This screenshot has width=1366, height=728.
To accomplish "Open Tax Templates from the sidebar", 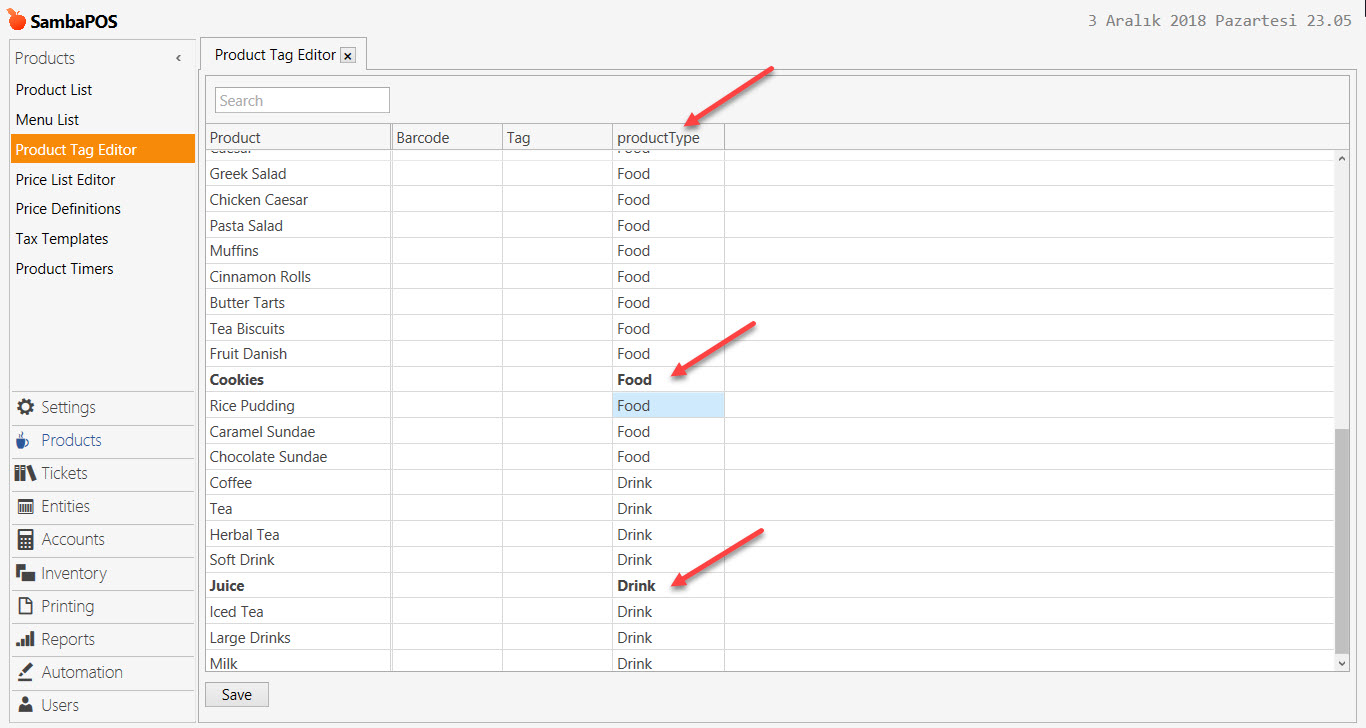I will [62, 239].
